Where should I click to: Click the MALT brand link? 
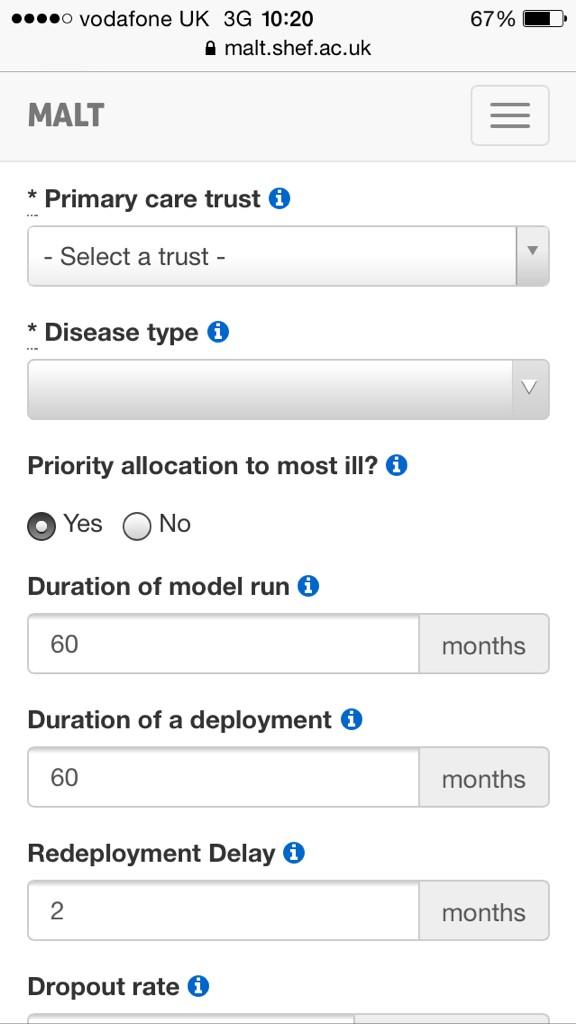point(66,116)
